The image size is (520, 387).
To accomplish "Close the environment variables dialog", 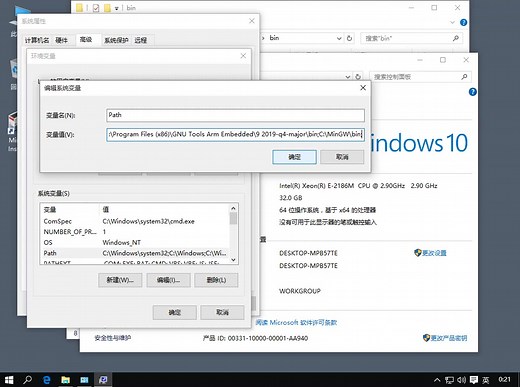I will click(x=243, y=56).
